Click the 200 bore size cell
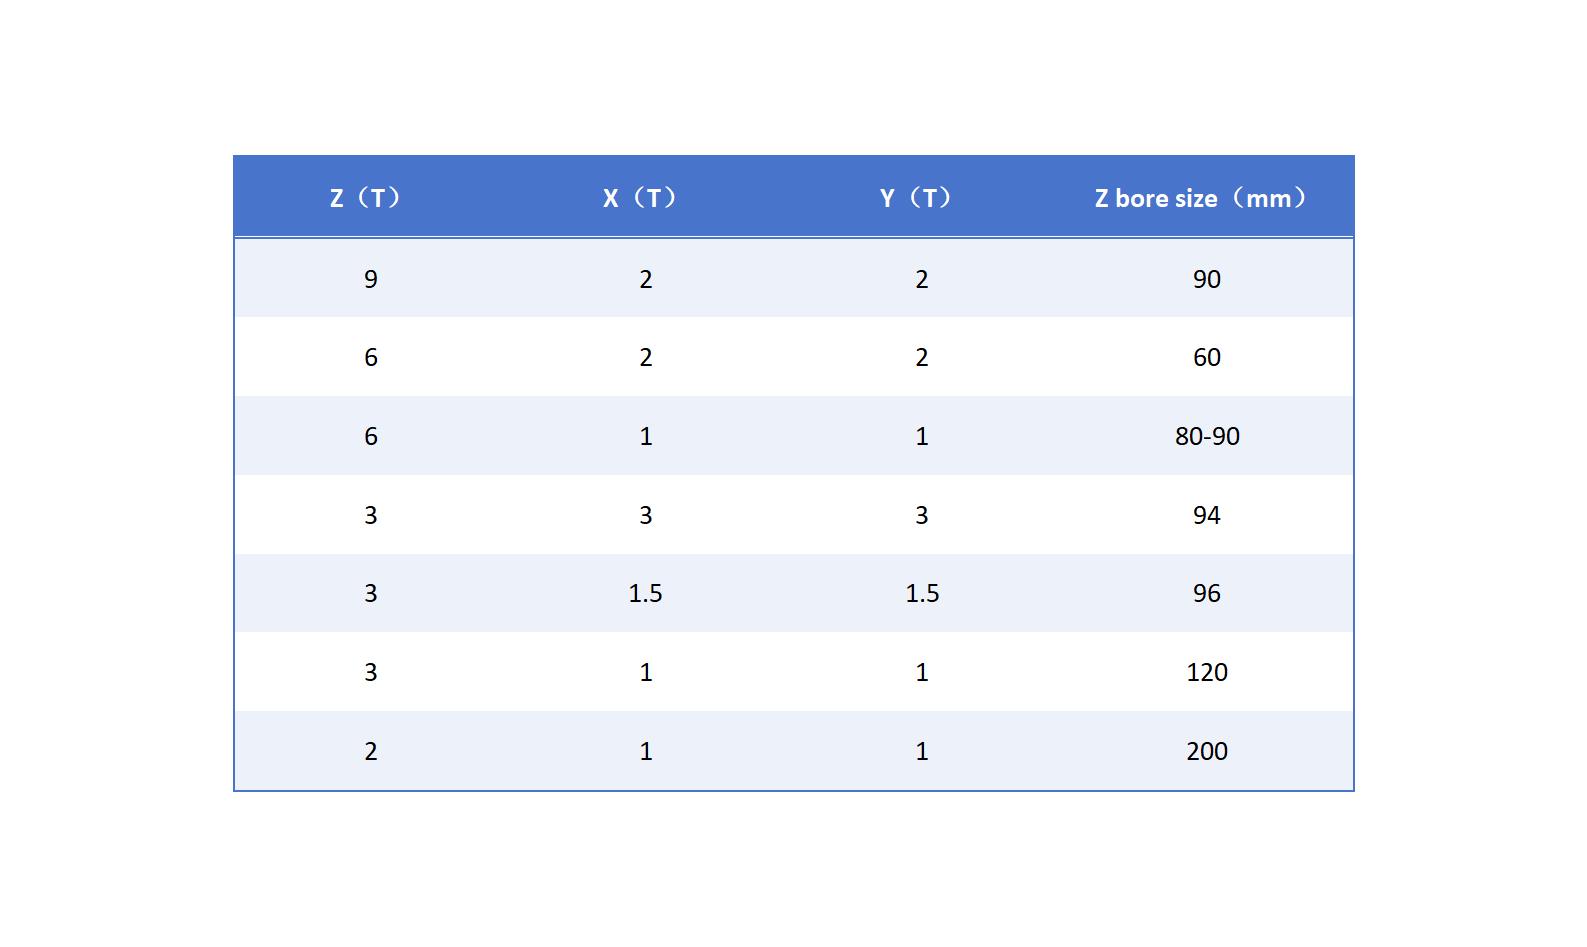Image resolution: width=1587 pixels, height=947 pixels. pyautogui.click(x=1206, y=751)
